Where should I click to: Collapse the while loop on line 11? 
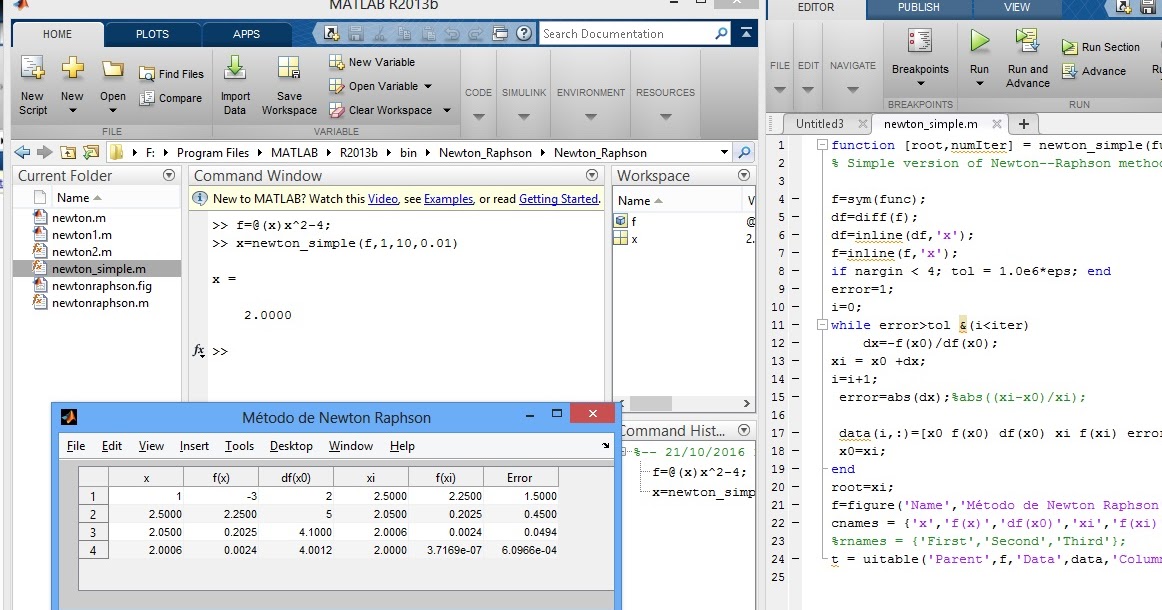coord(822,325)
